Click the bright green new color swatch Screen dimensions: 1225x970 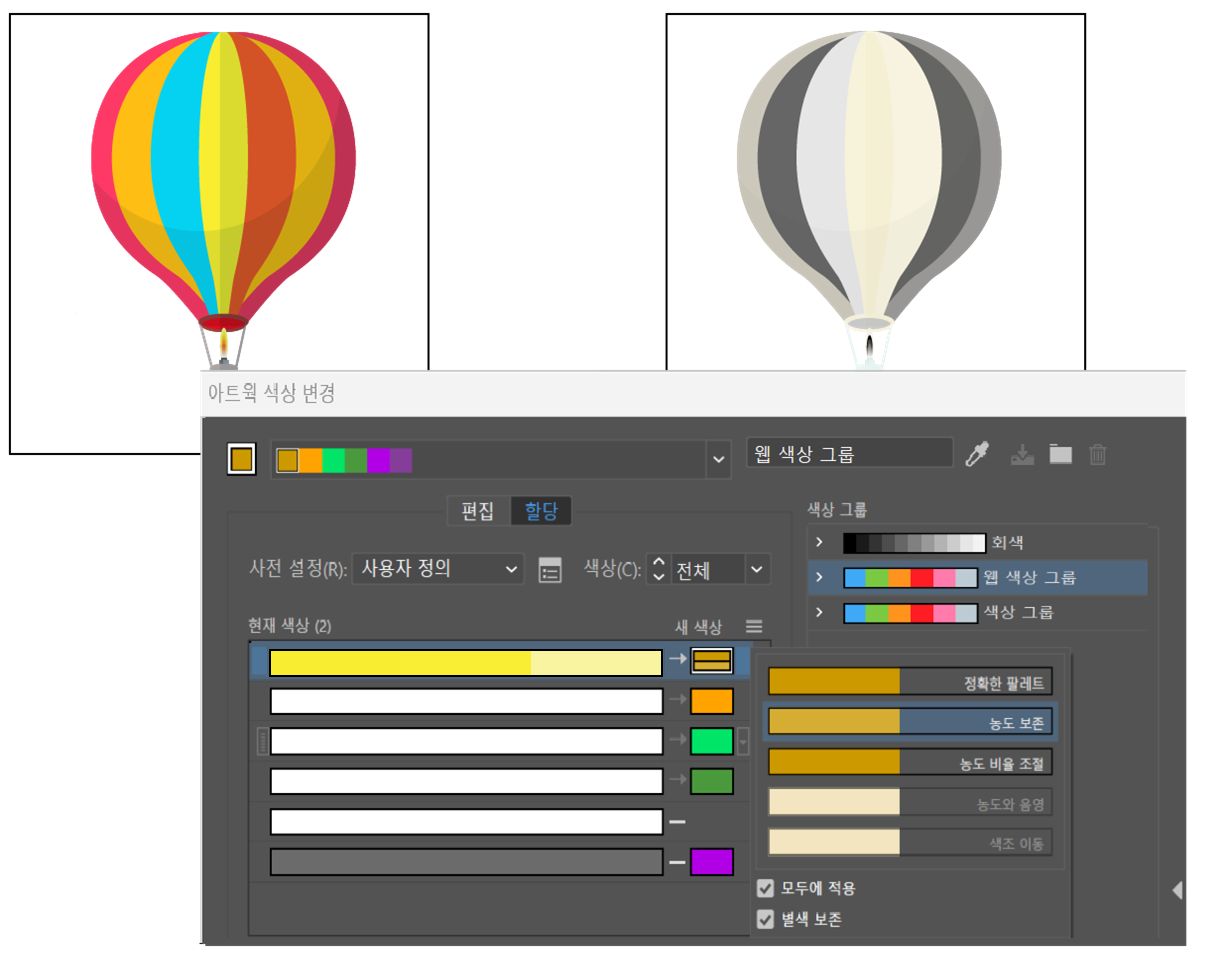(712, 741)
